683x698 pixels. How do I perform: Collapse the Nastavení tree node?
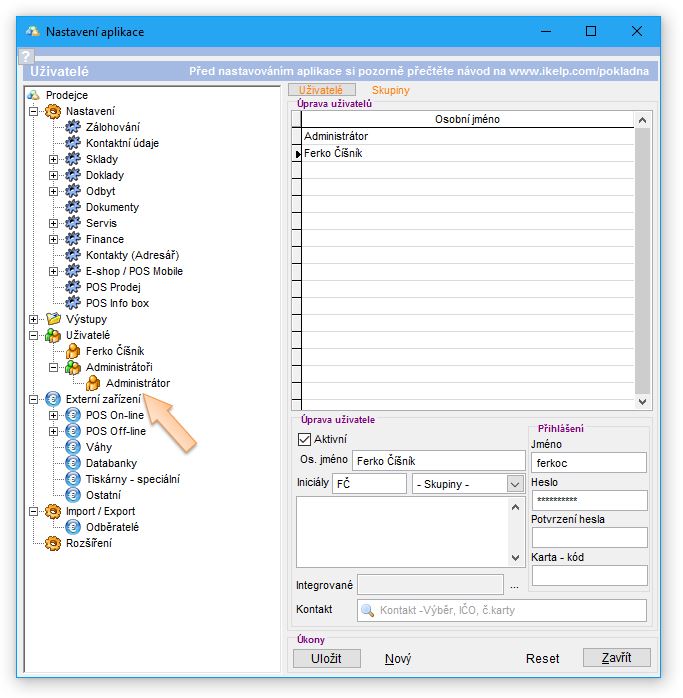[34, 111]
